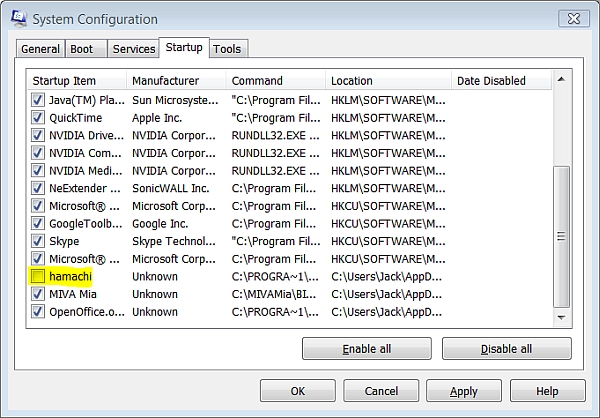
Task: Disable the NVIDIA Medi... startup checkbox
Action: click(x=38, y=170)
